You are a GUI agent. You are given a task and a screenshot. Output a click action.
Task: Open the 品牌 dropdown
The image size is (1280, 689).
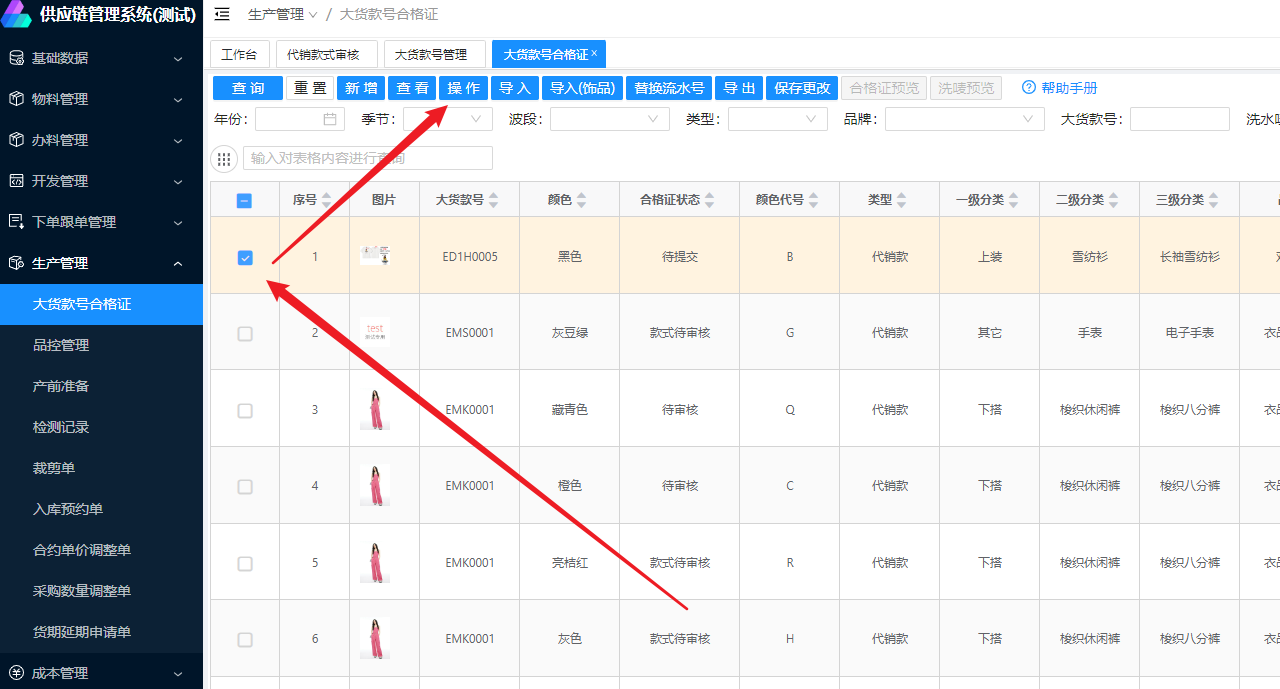coord(964,119)
